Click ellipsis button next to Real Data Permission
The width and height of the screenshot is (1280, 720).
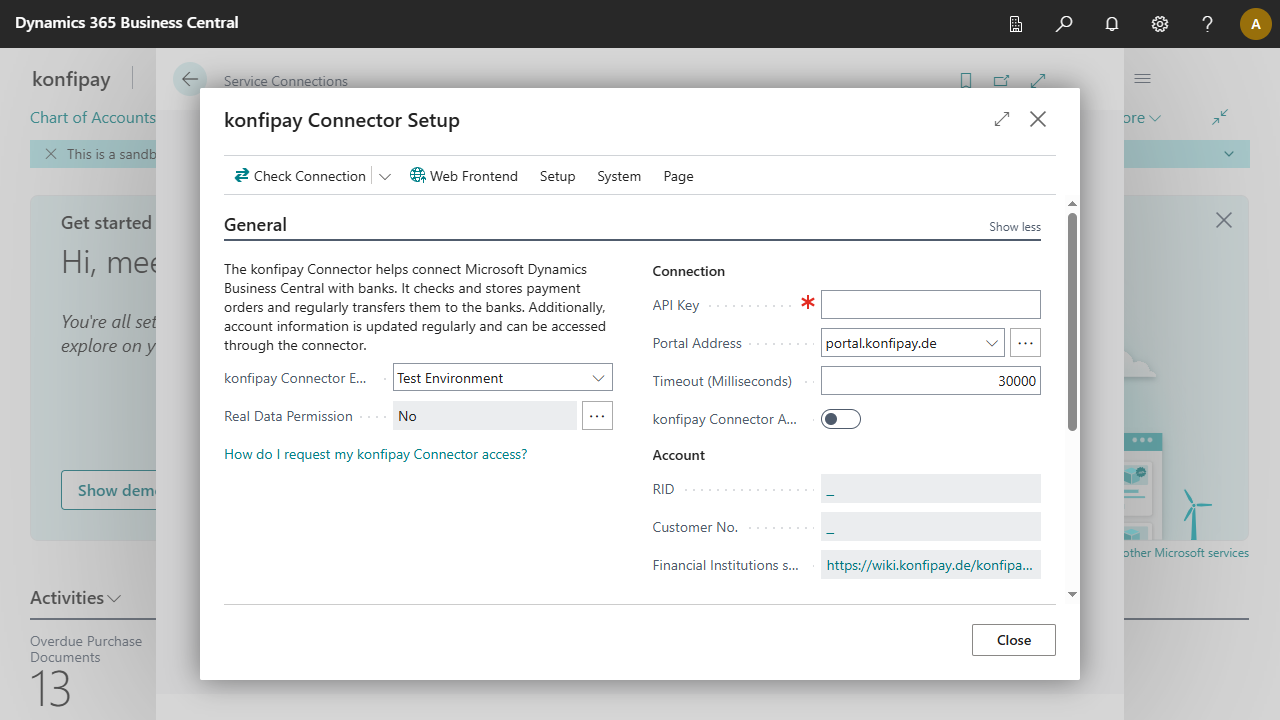tap(597, 416)
